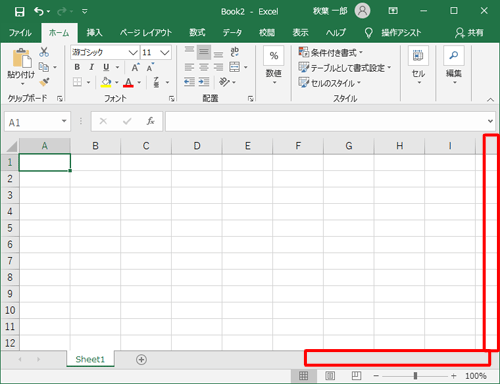Expand the formula bar

coord(490,121)
